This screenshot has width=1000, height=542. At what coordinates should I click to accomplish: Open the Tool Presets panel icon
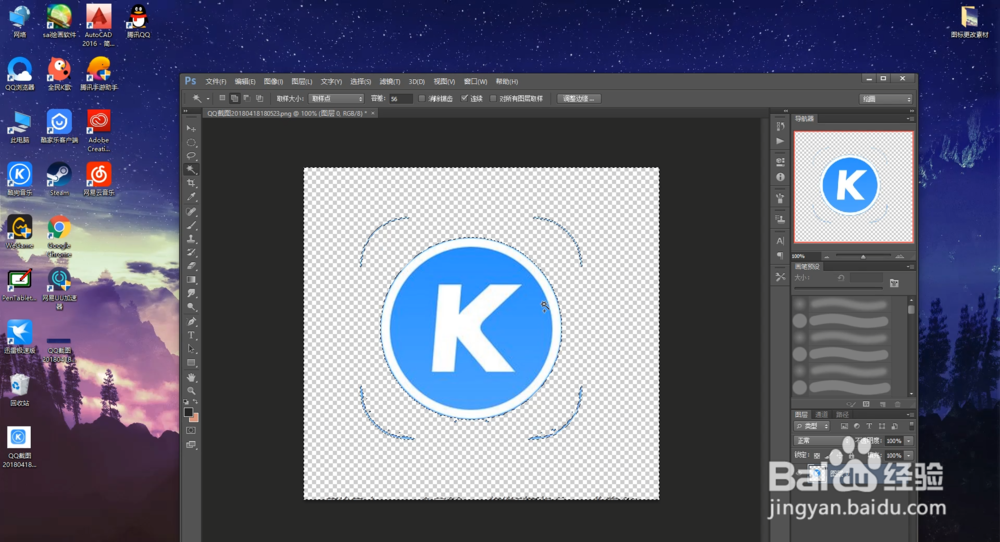pos(780,277)
